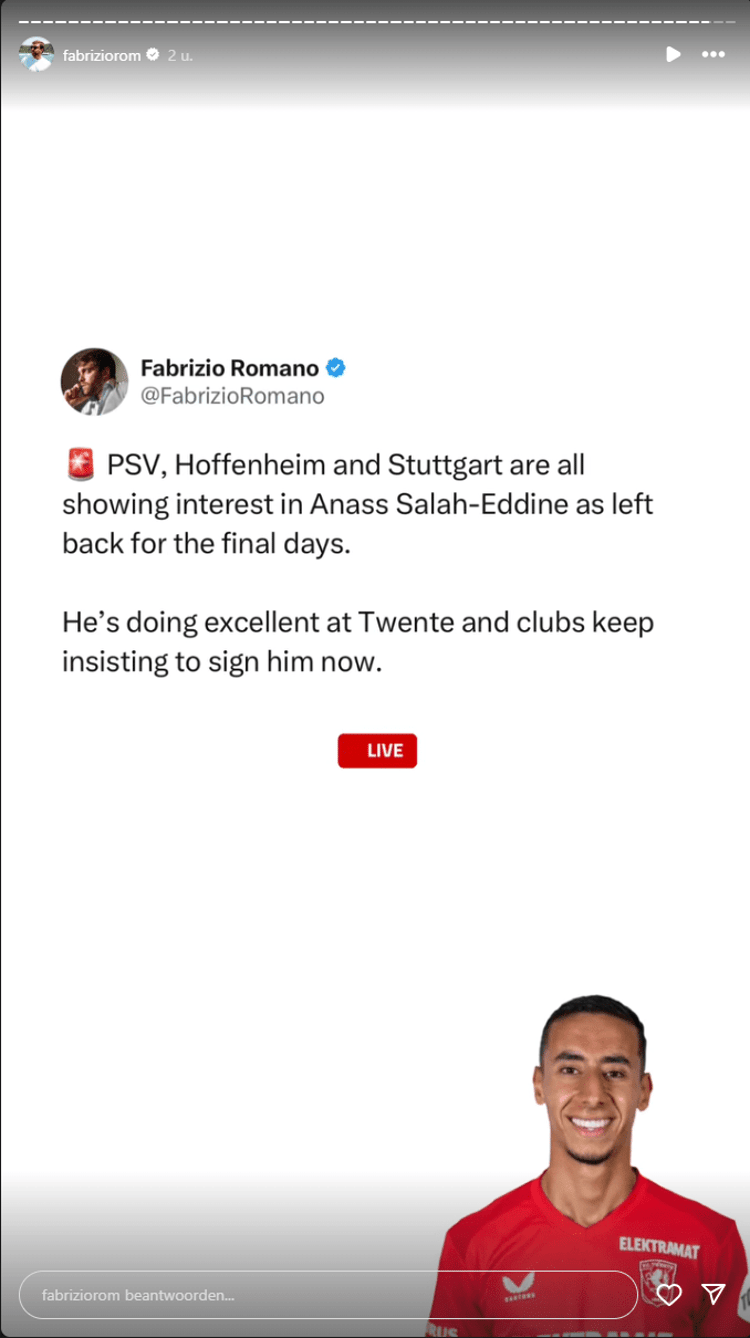The image size is (750, 1338).
Task: Click the middle of the story progress bar
Action: point(375,20)
